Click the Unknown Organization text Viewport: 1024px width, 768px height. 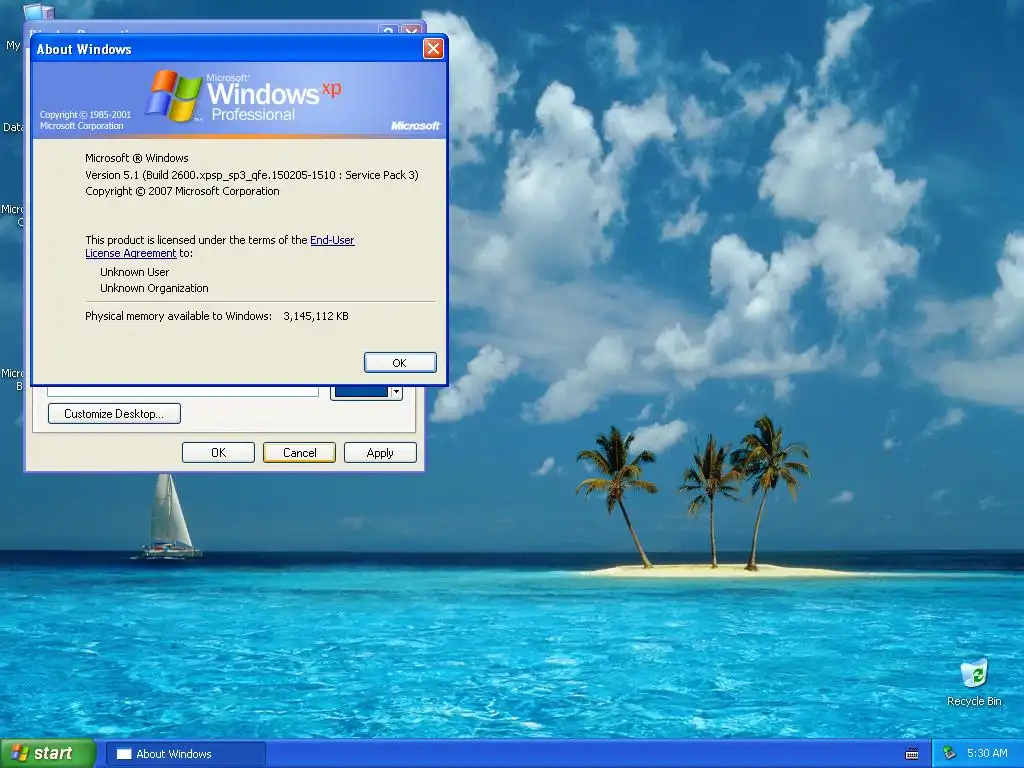pyautogui.click(x=154, y=288)
